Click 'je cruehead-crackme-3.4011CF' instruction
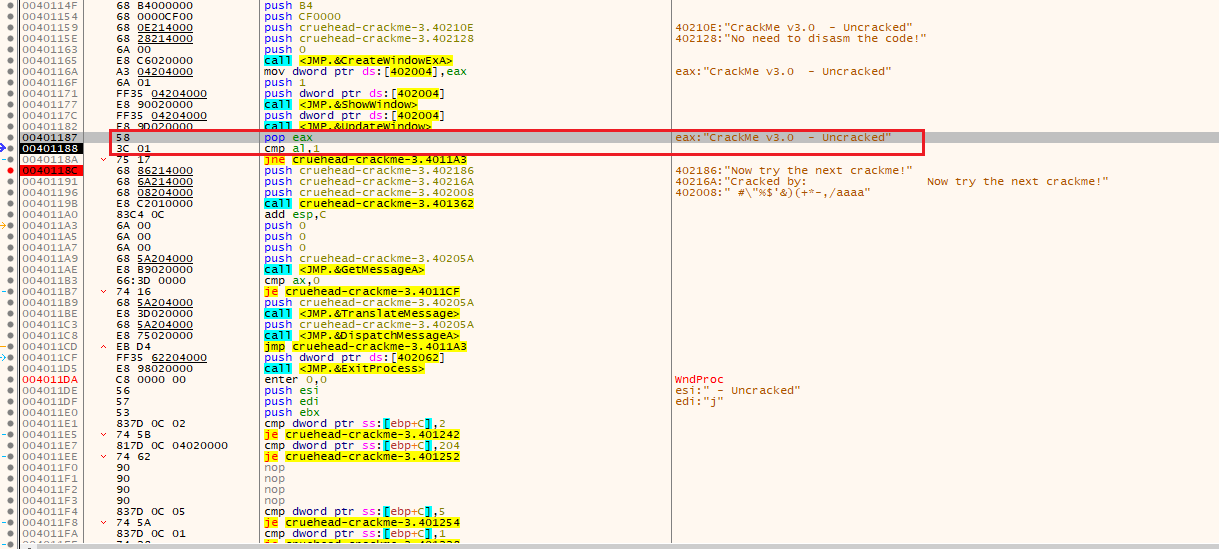1219x549 pixels. (x=362, y=291)
